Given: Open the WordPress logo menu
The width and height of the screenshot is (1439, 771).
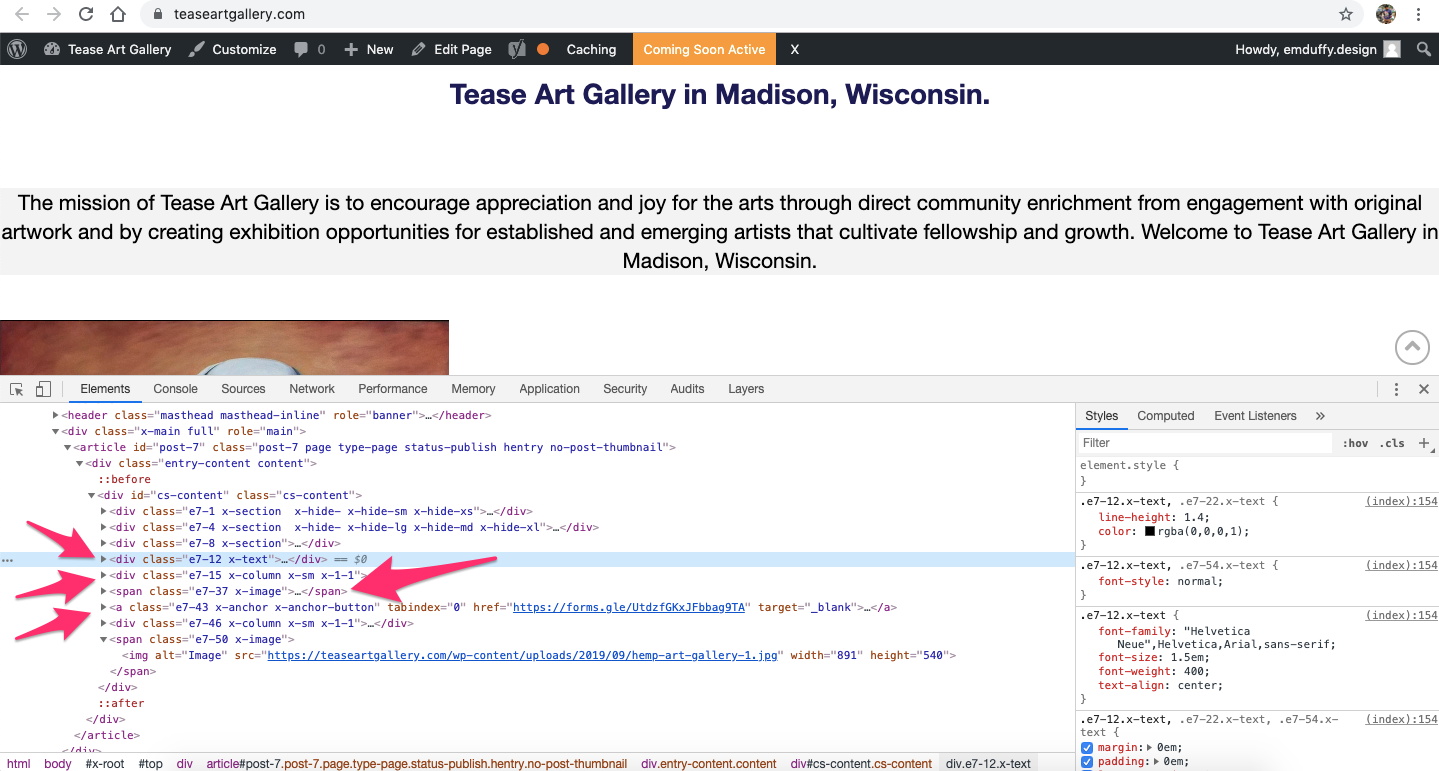Looking at the screenshot, I should pos(16,49).
